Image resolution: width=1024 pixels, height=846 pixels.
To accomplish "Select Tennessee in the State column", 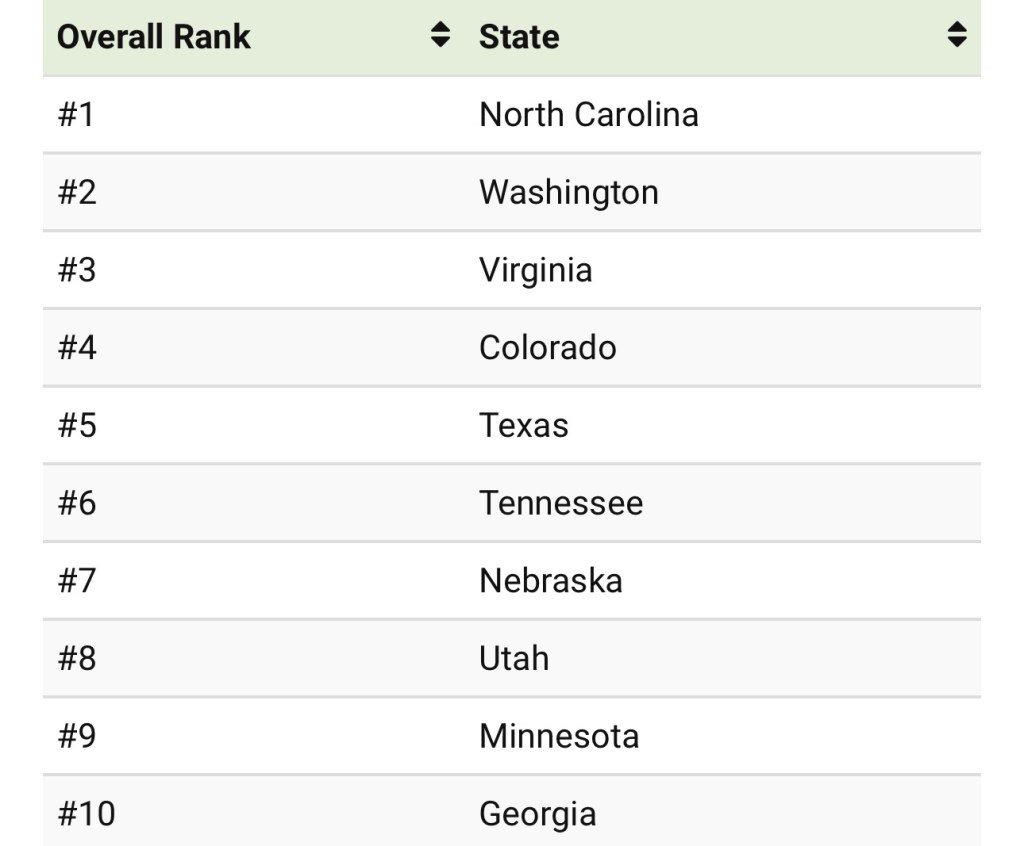I will click(560, 503).
